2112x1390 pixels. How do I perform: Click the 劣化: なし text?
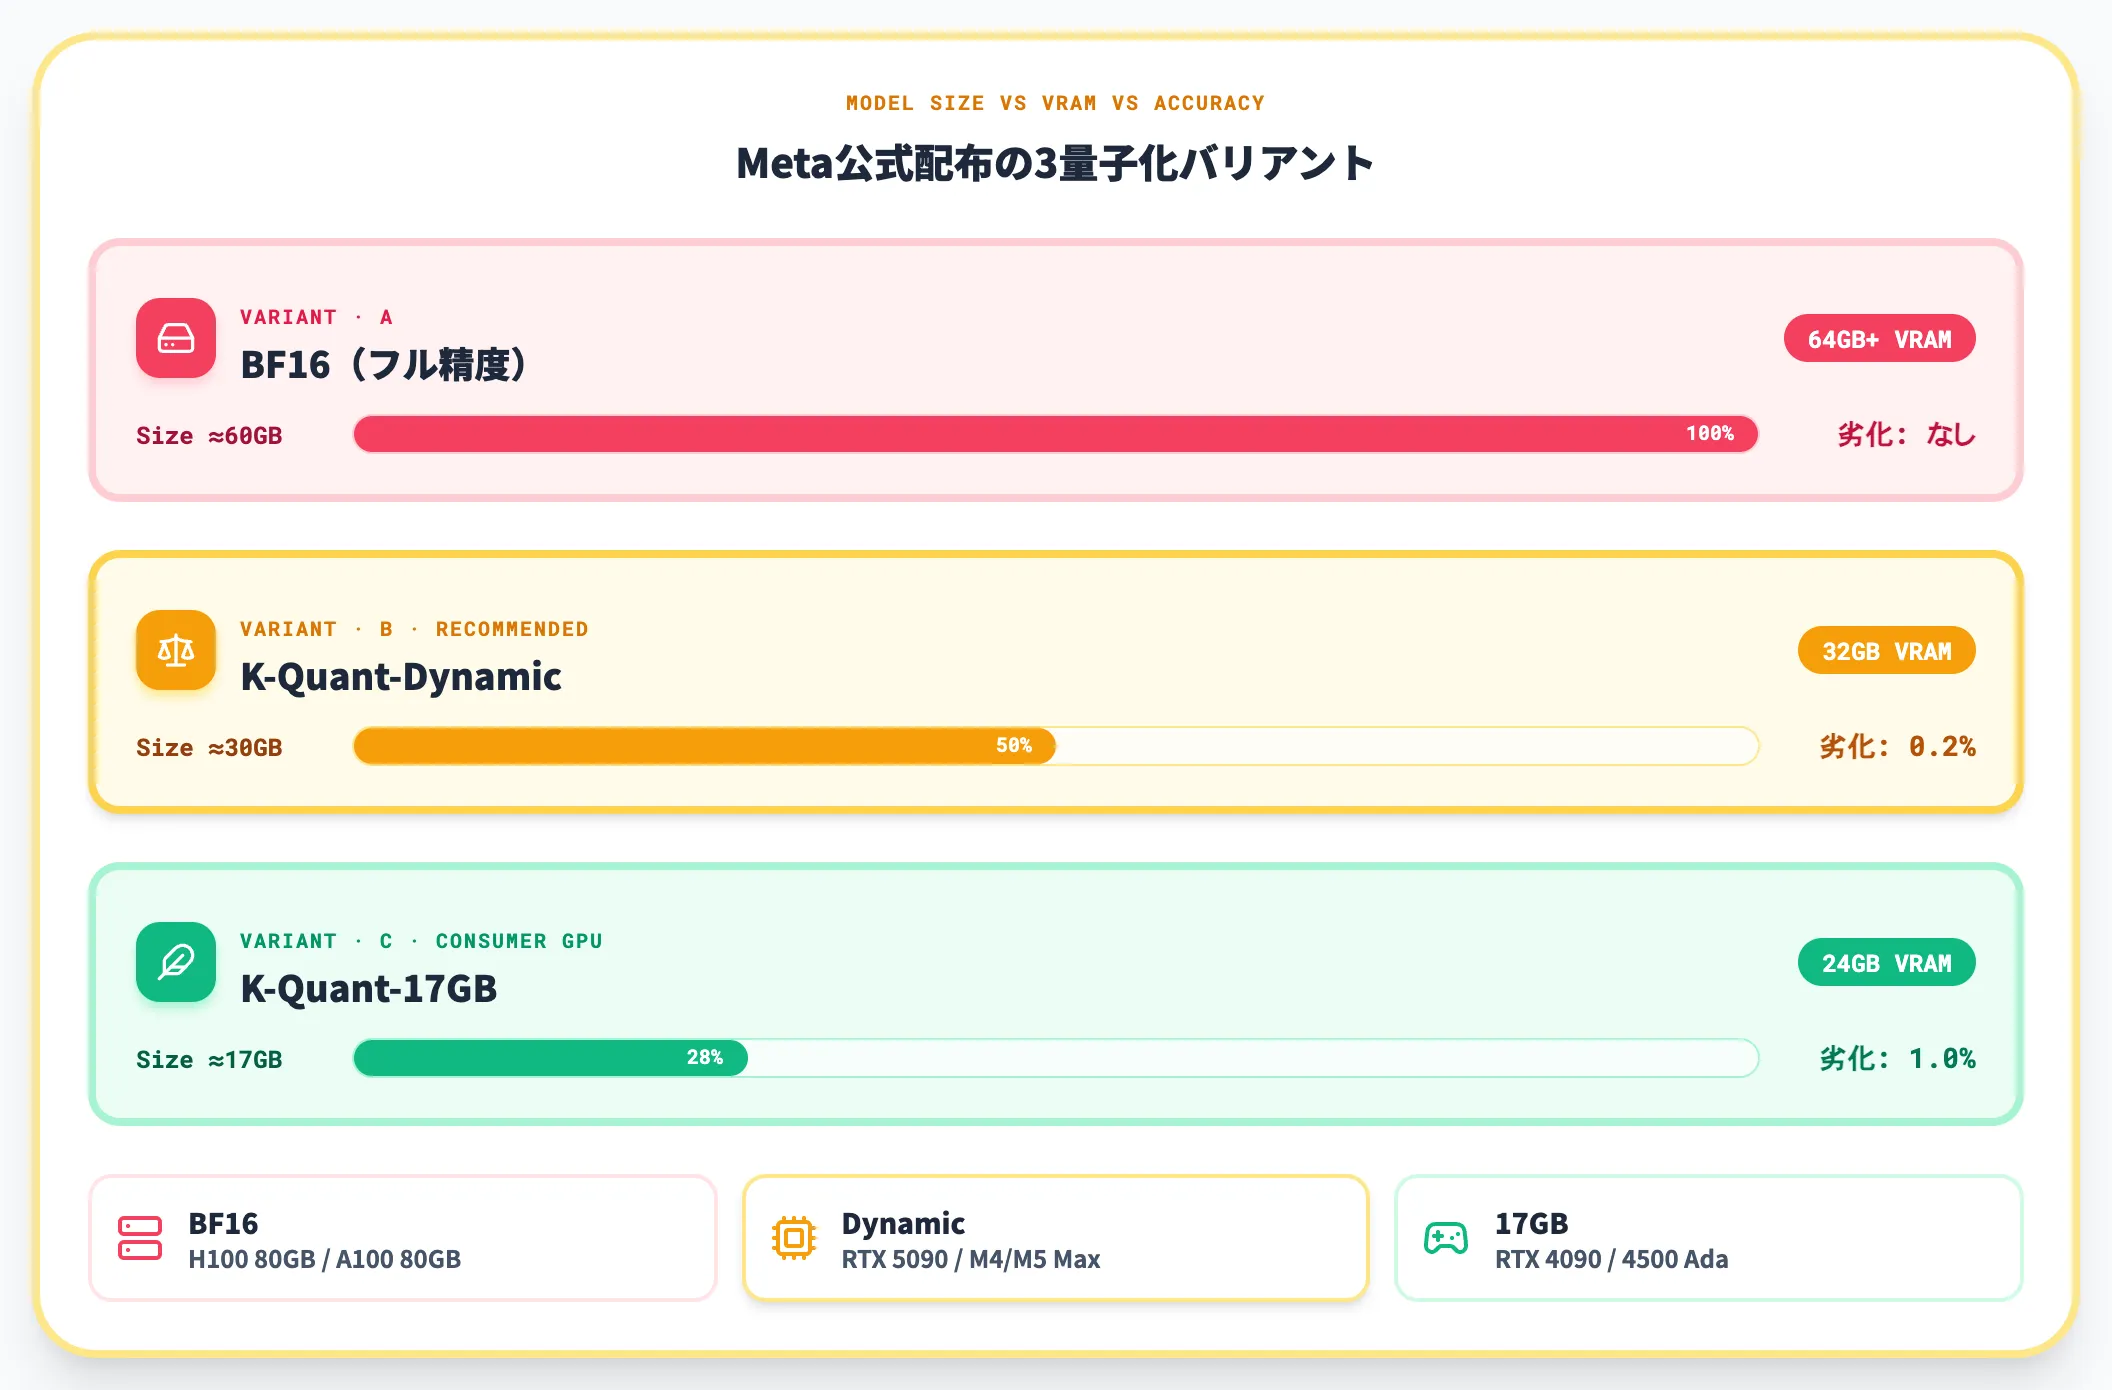coord(1907,435)
